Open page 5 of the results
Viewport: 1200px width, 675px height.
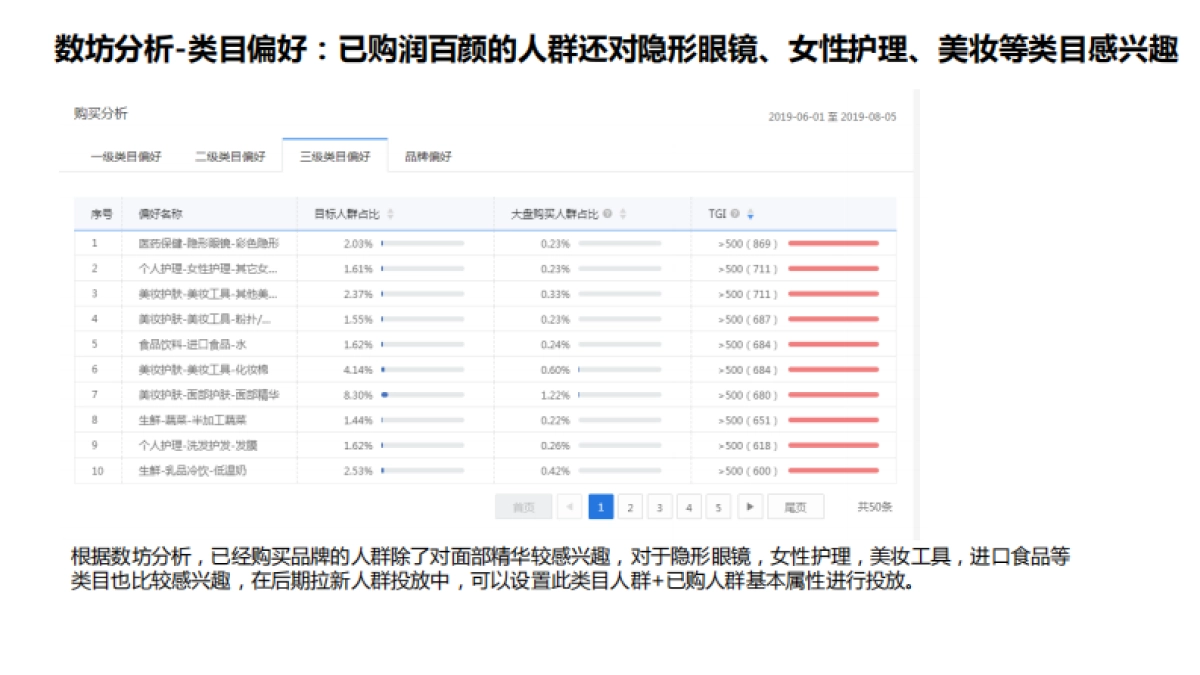[x=719, y=507]
